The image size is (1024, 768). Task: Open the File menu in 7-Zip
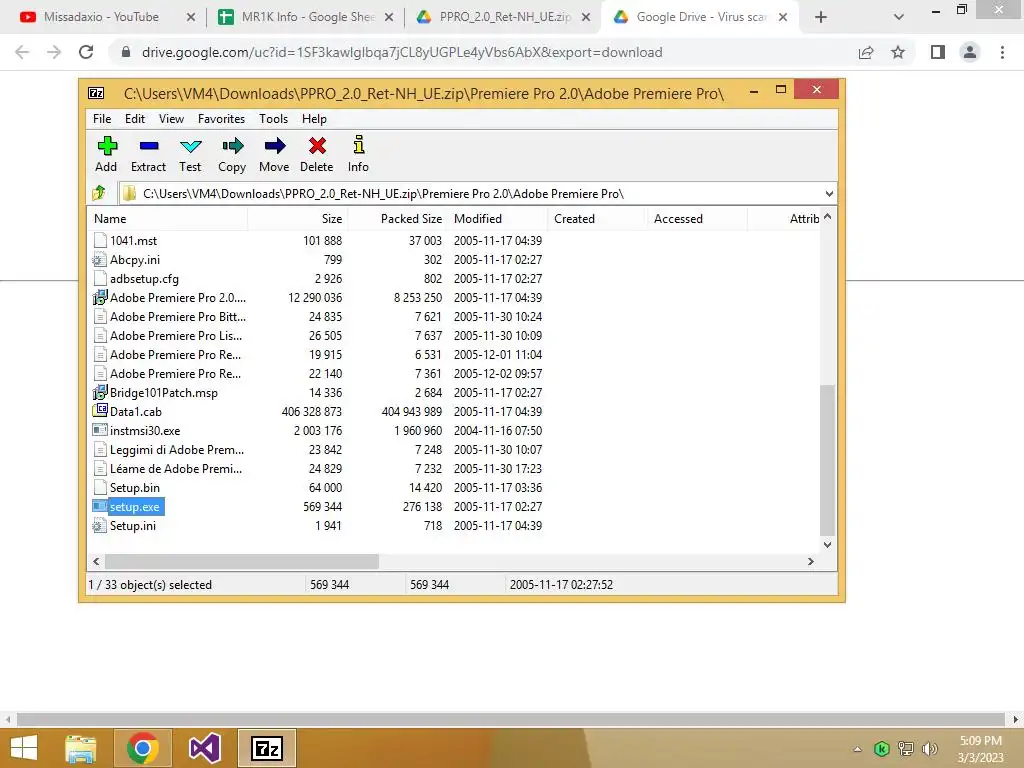tap(102, 119)
